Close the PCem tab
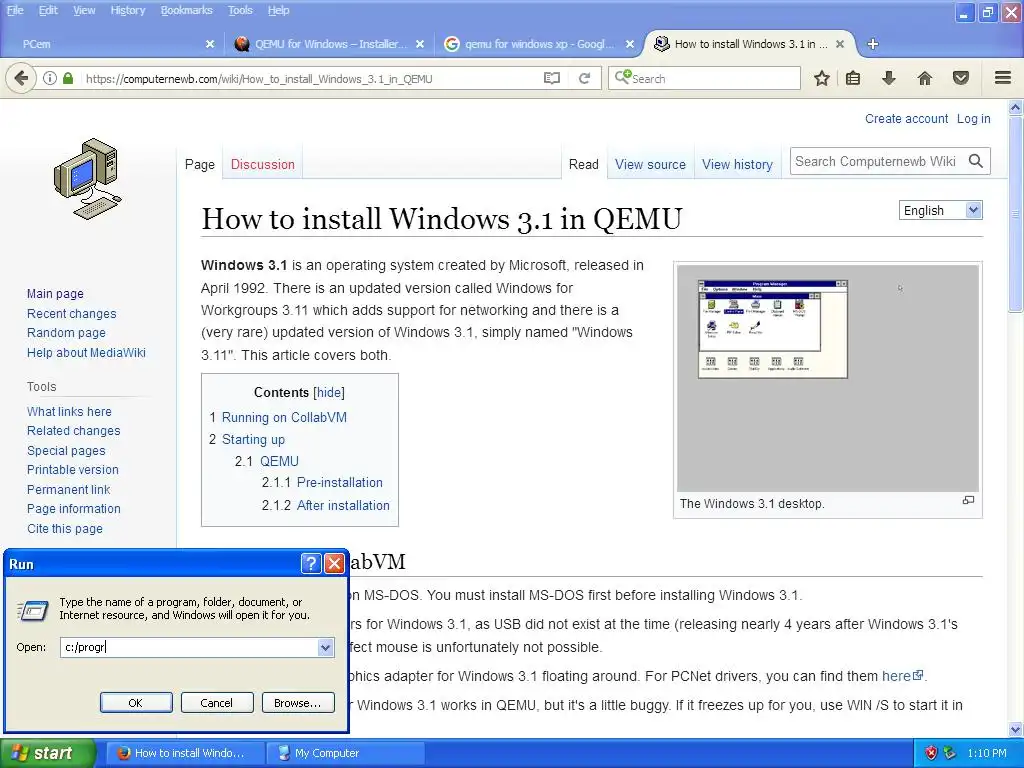 (210, 44)
